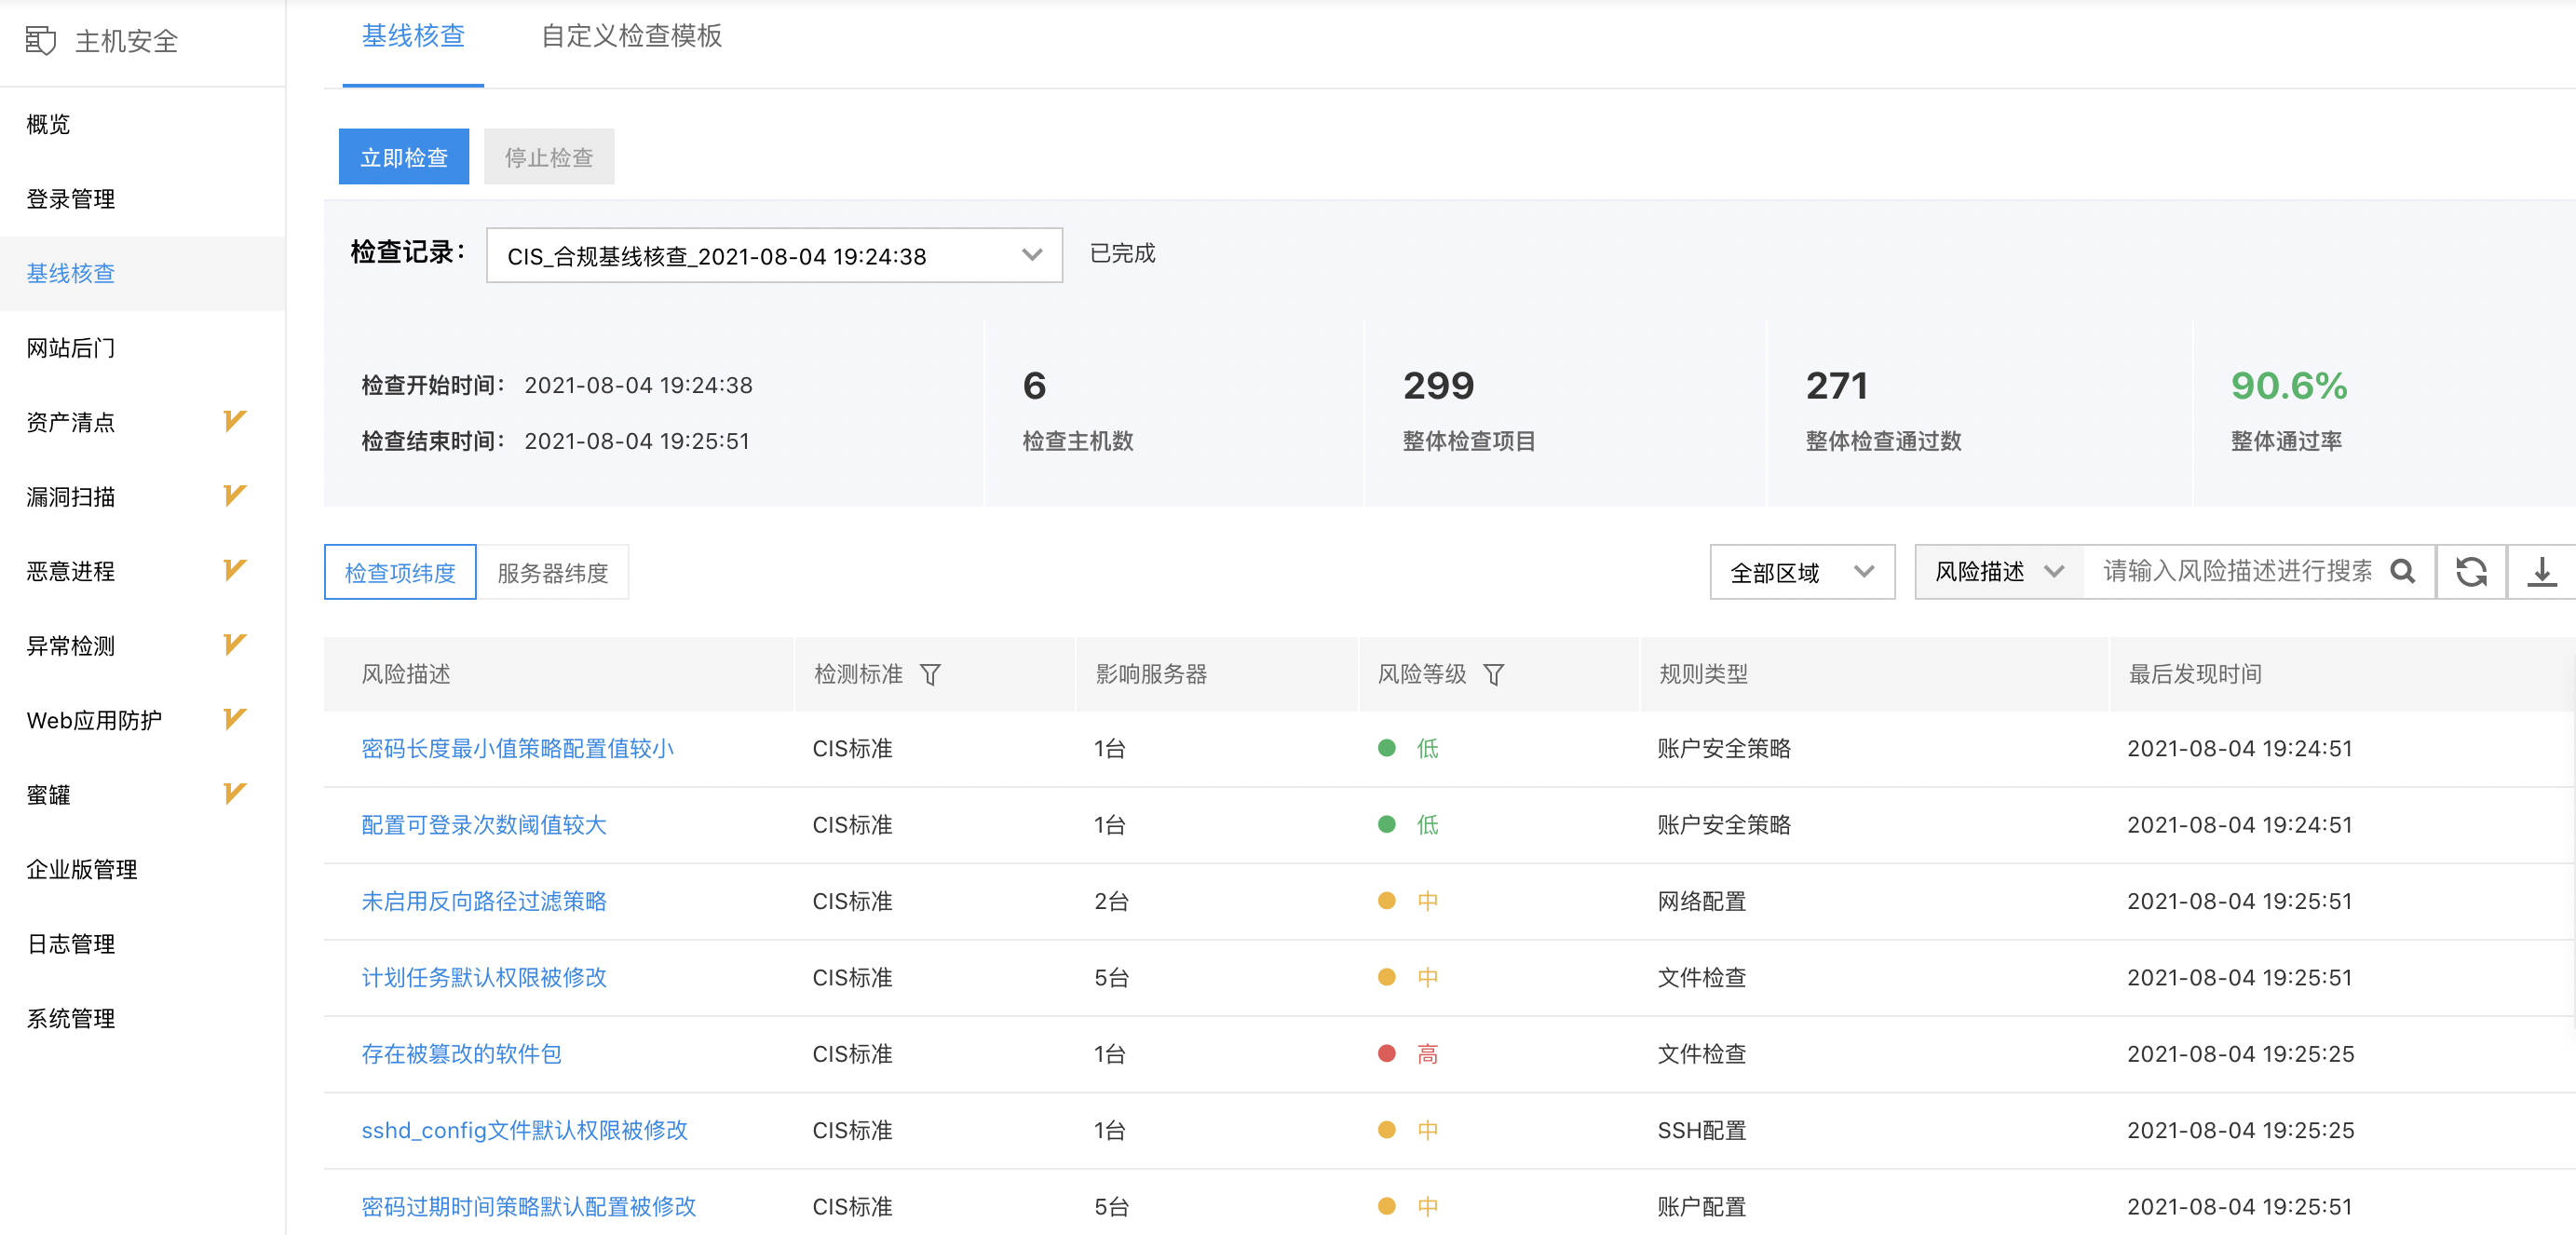Image resolution: width=2576 pixels, height=1235 pixels.
Task: Click premium V badge beside 蜜罐
Action: click(x=234, y=794)
